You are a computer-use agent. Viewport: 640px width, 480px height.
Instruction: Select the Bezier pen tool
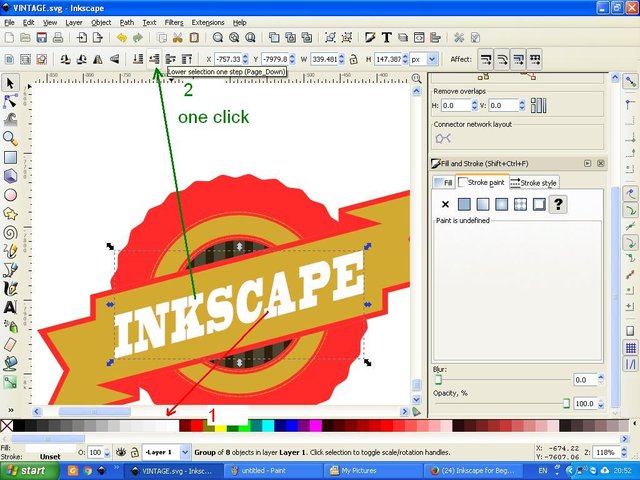(10, 269)
